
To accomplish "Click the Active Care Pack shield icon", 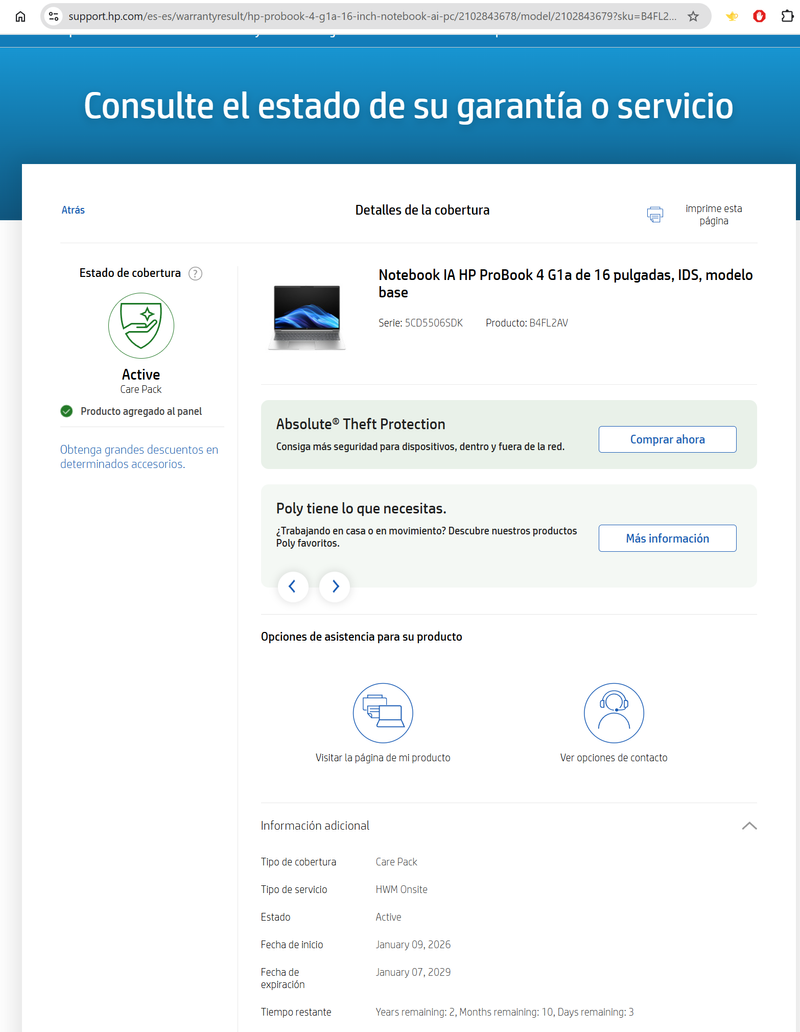I will coord(141,325).
